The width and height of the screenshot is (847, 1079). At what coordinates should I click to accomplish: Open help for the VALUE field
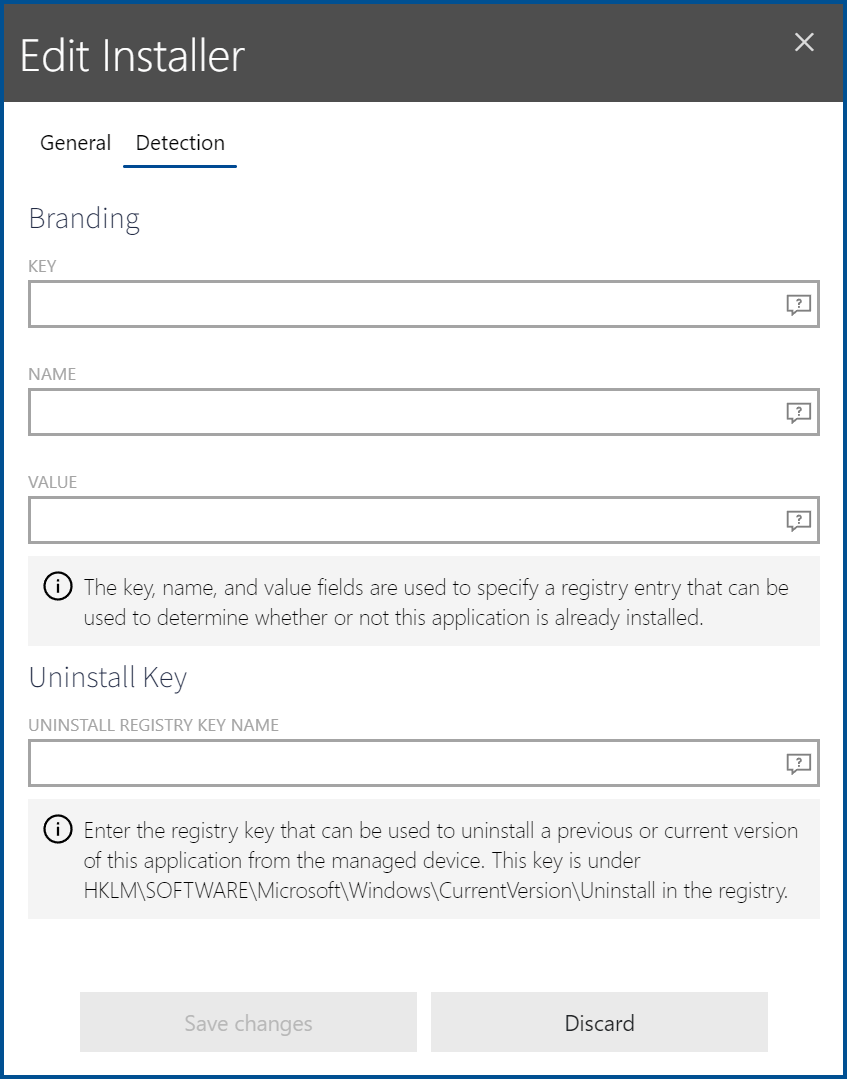pos(798,520)
